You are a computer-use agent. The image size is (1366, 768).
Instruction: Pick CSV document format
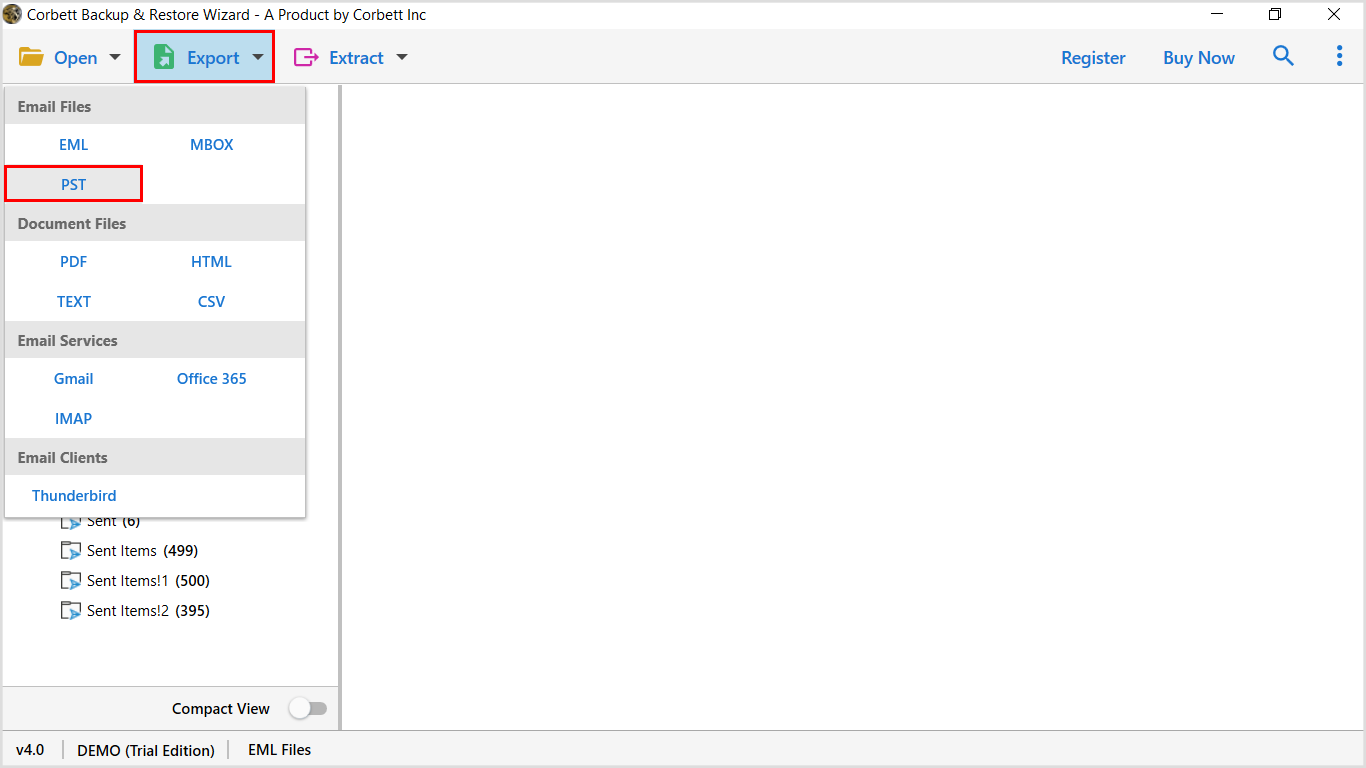(212, 301)
